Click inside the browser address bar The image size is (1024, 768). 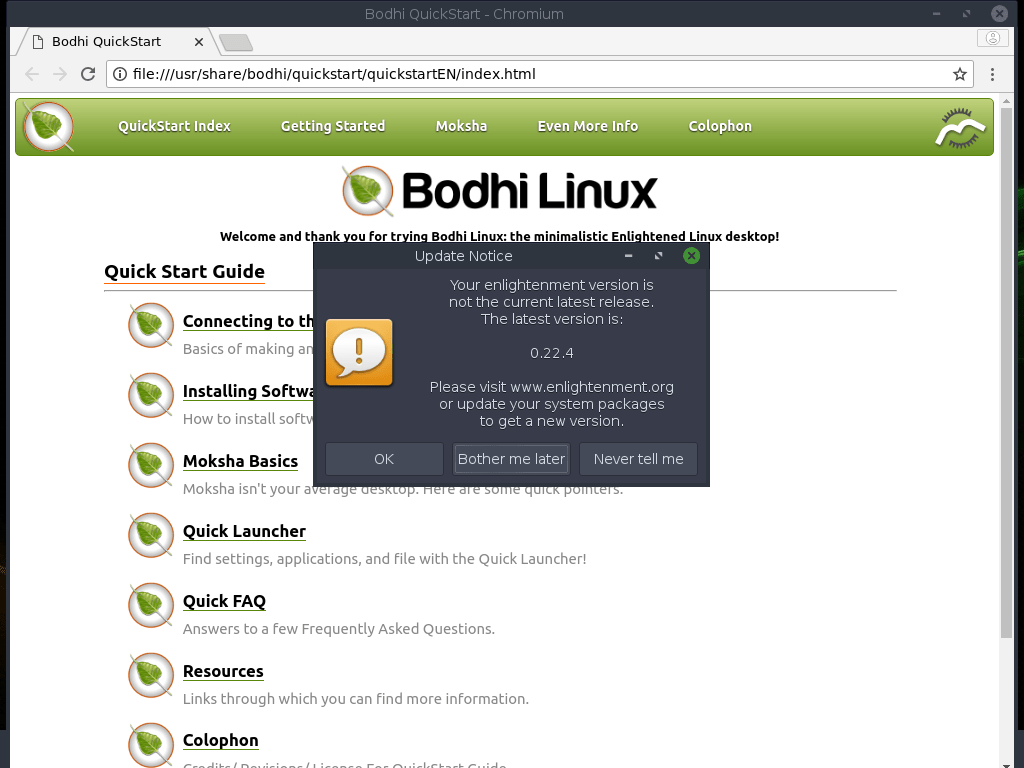coord(500,73)
